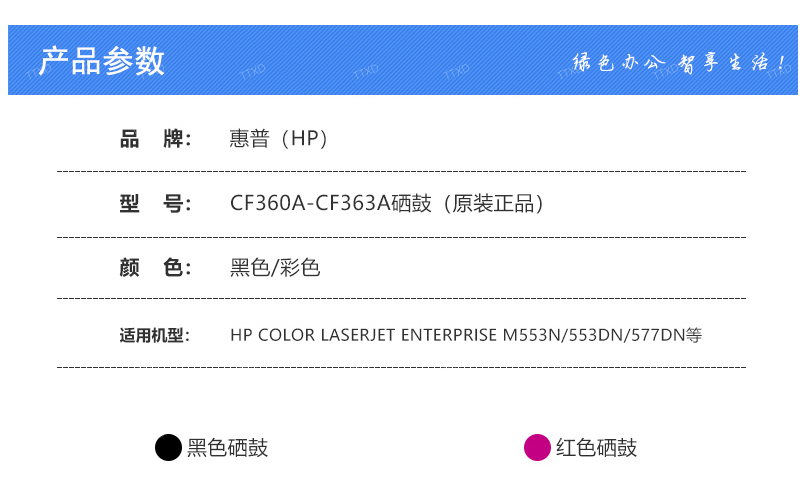Click the CF360A-CF363A硒鼓 model text
Image resolution: width=803 pixels, height=504 pixels.
331,203
